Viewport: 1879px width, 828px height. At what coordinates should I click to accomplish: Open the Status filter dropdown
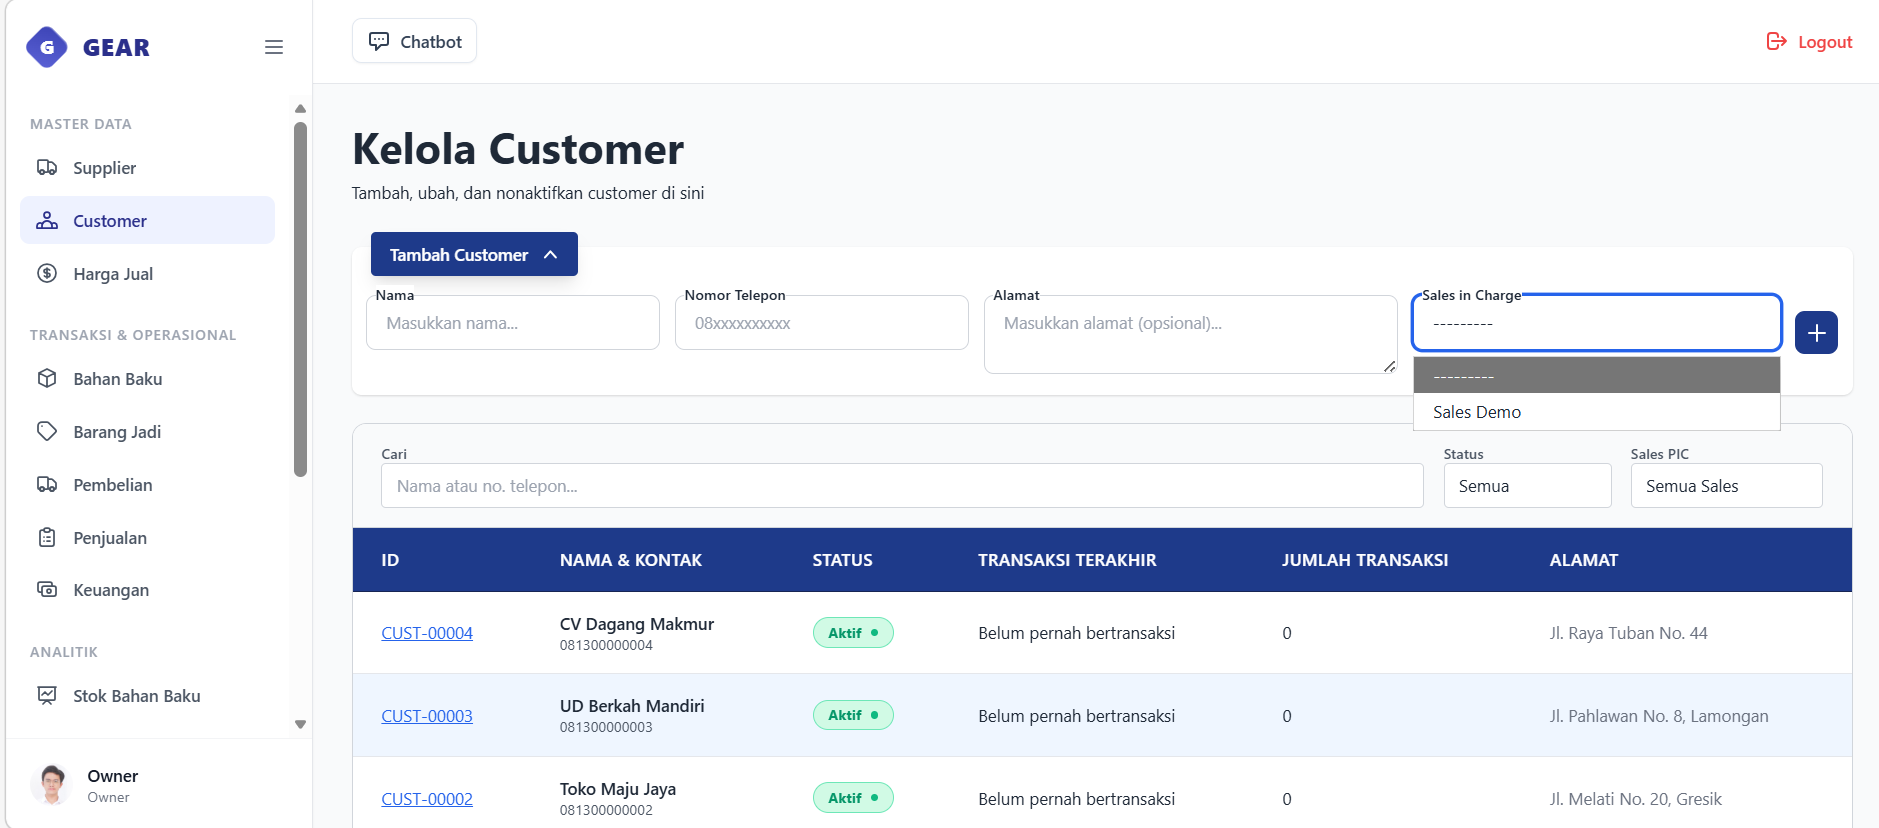coord(1527,485)
